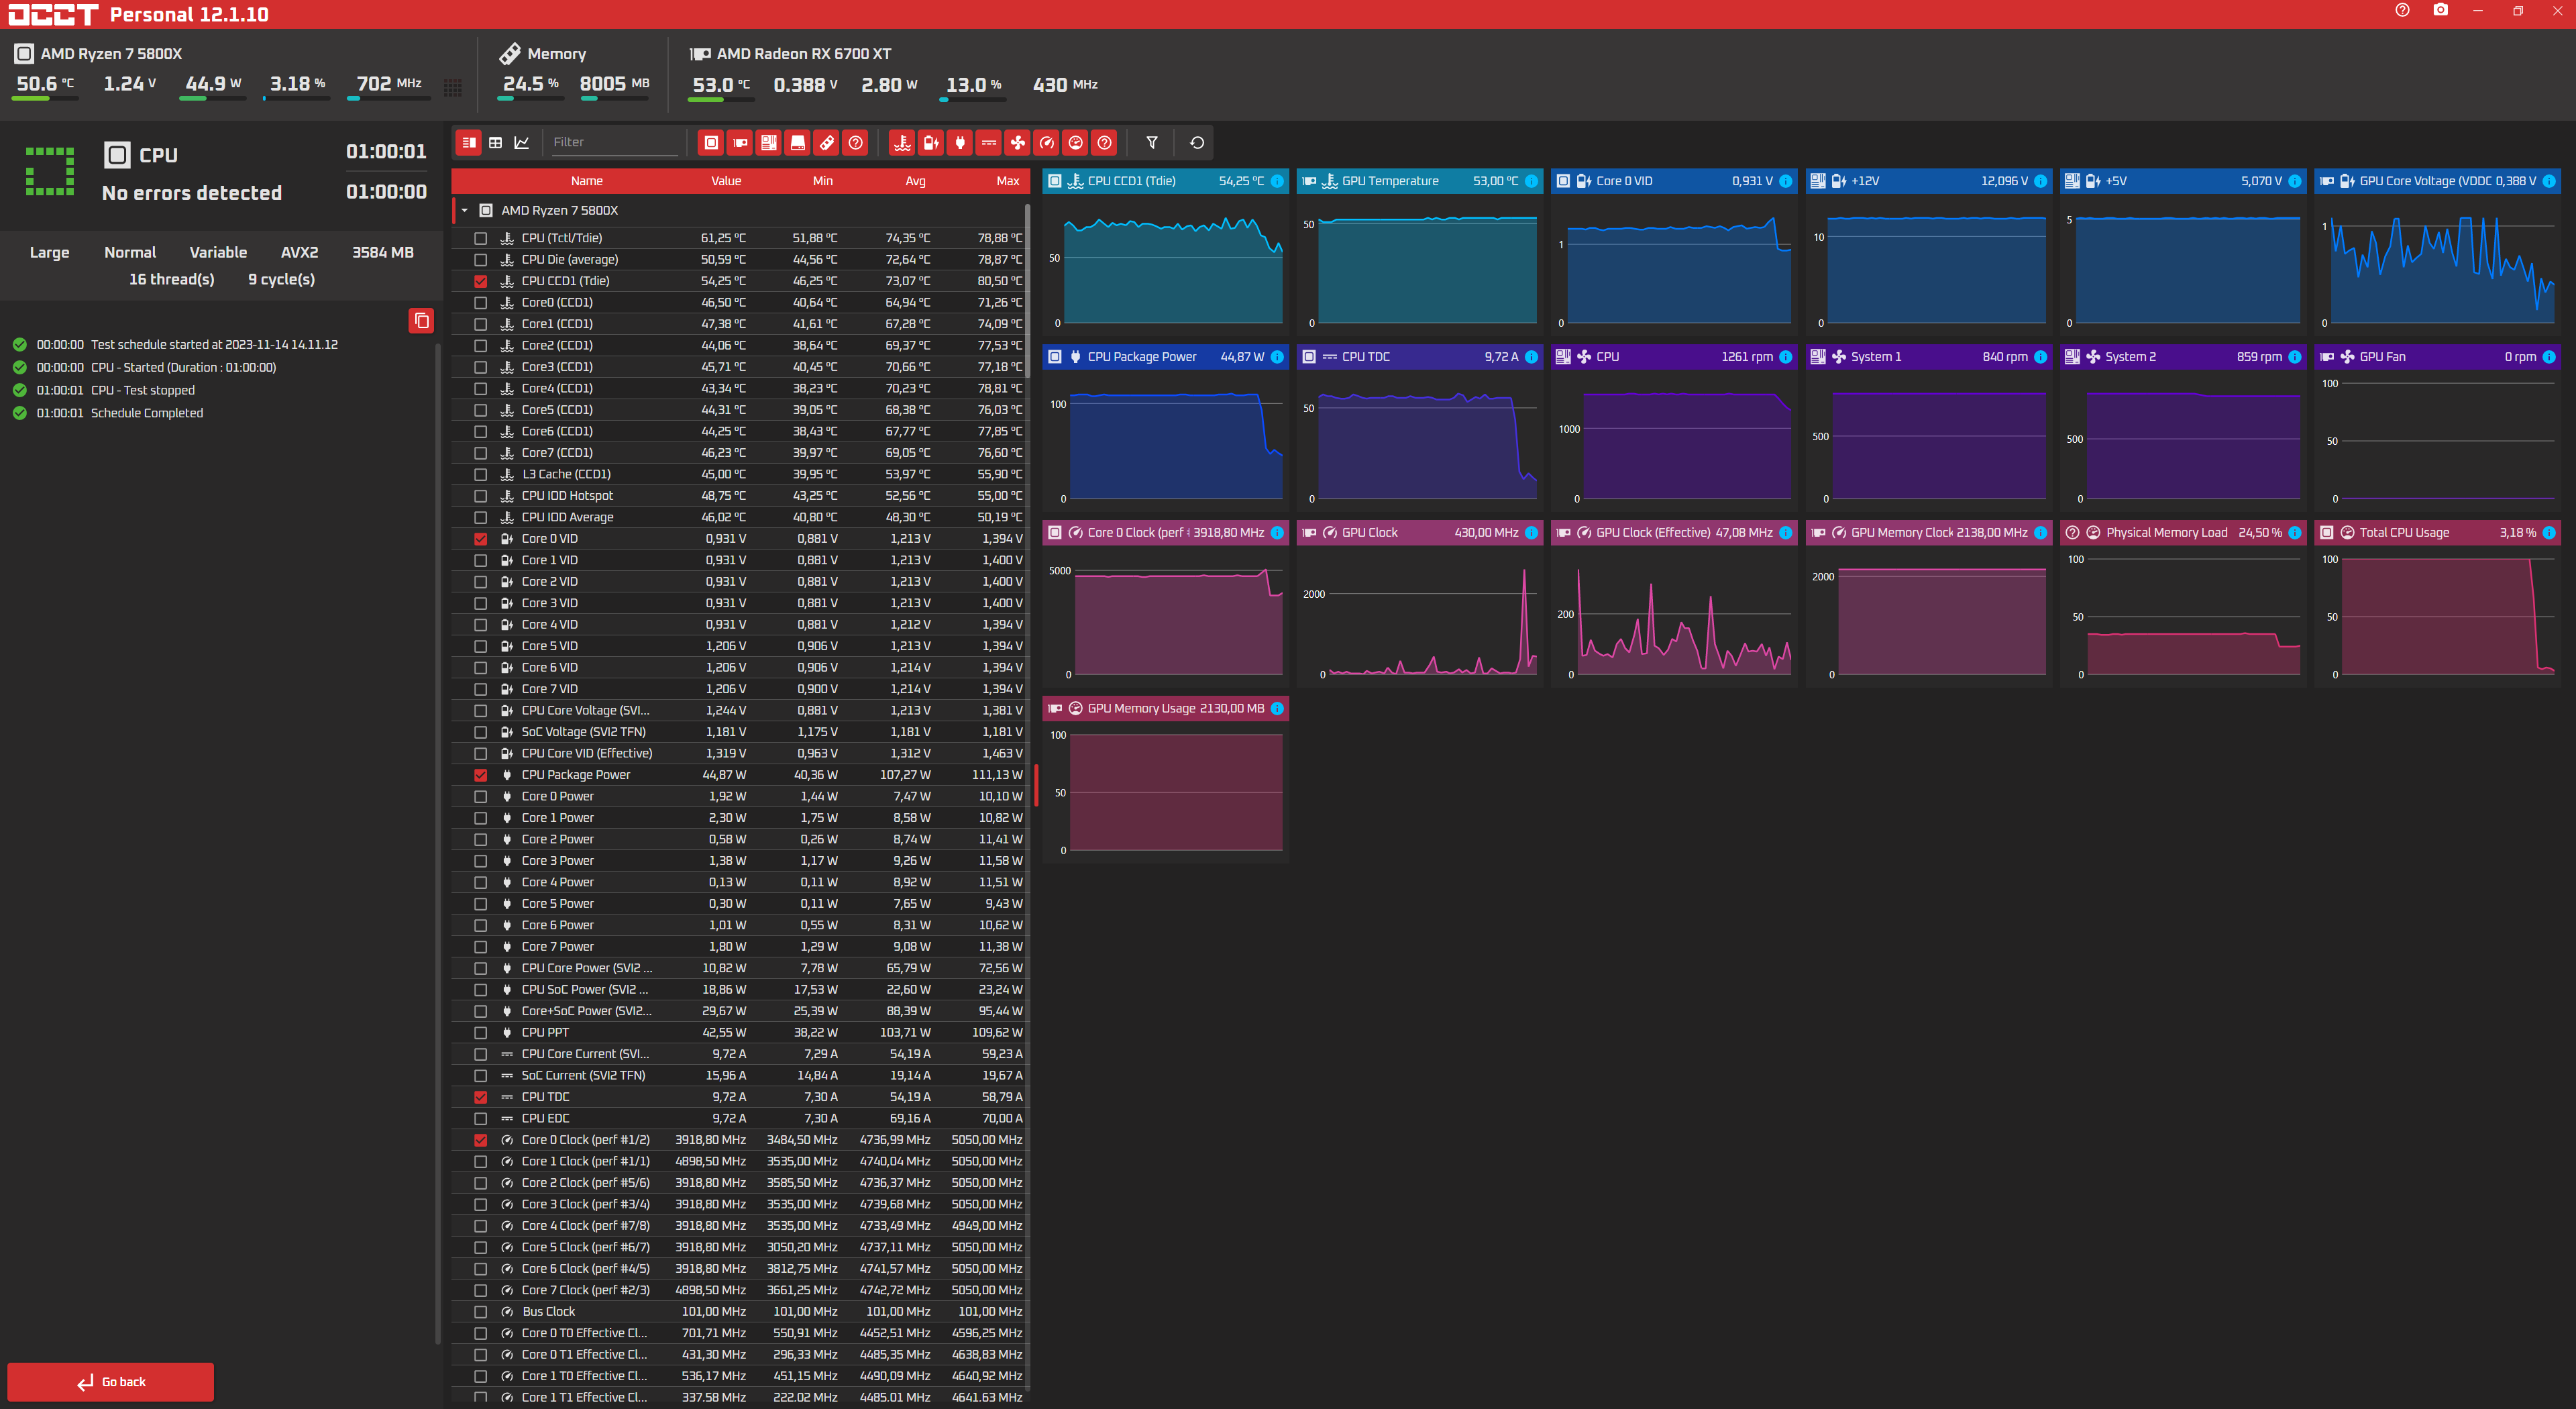Image resolution: width=2576 pixels, height=1409 pixels.
Task: Click the info icon on Total CPU Usage graph
Action: coord(2549,533)
